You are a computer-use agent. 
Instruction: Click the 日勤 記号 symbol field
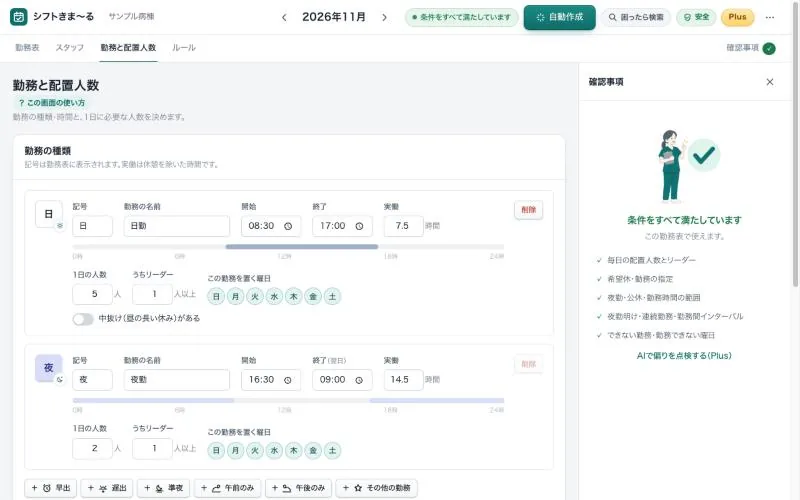coord(92,226)
